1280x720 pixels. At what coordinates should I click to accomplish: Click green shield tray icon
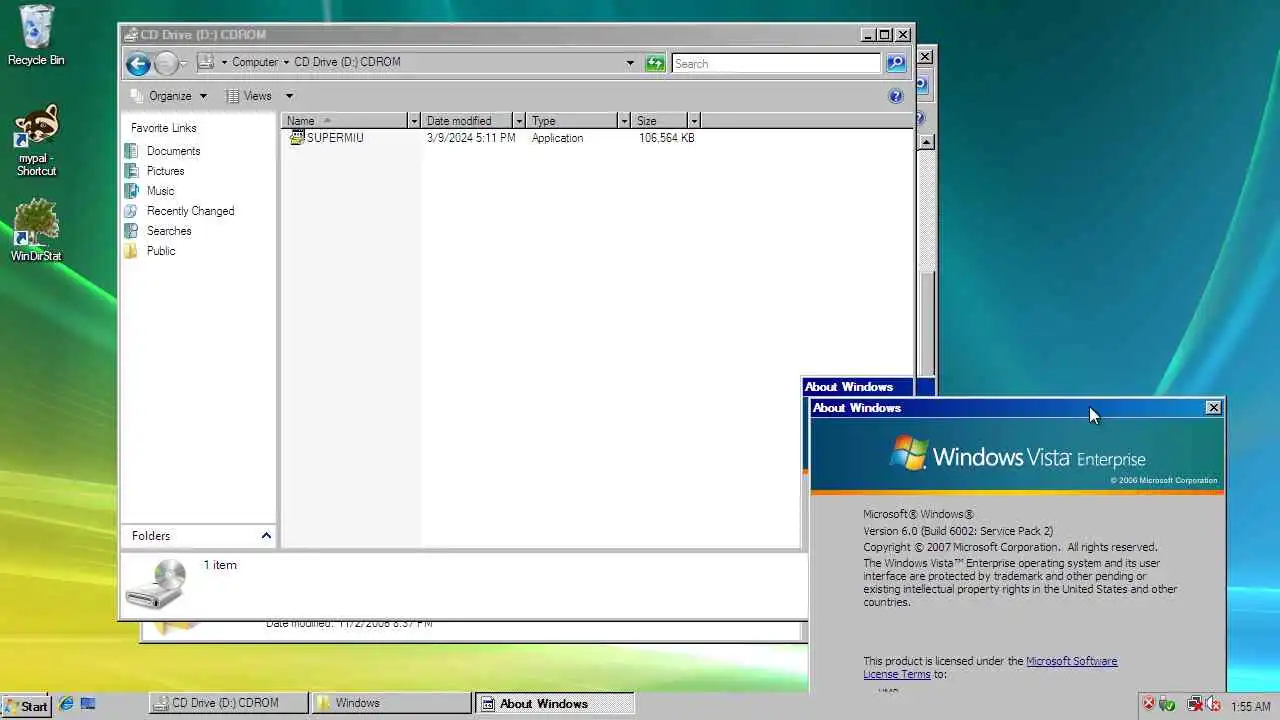click(x=1167, y=705)
